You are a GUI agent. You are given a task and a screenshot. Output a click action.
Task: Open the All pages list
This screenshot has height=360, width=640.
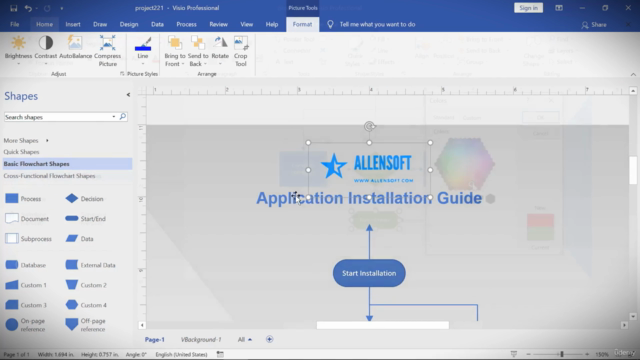(x=244, y=339)
